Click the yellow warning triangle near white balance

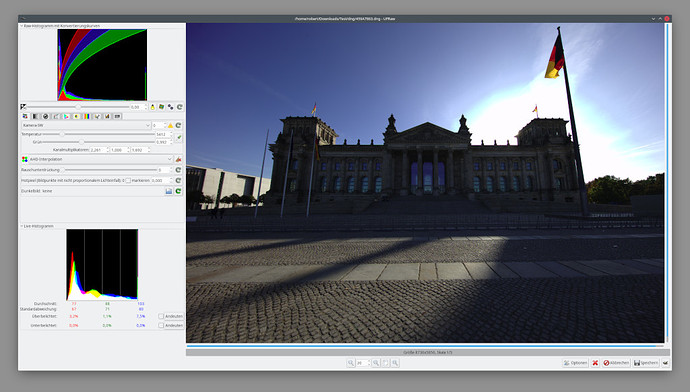(x=171, y=125)
